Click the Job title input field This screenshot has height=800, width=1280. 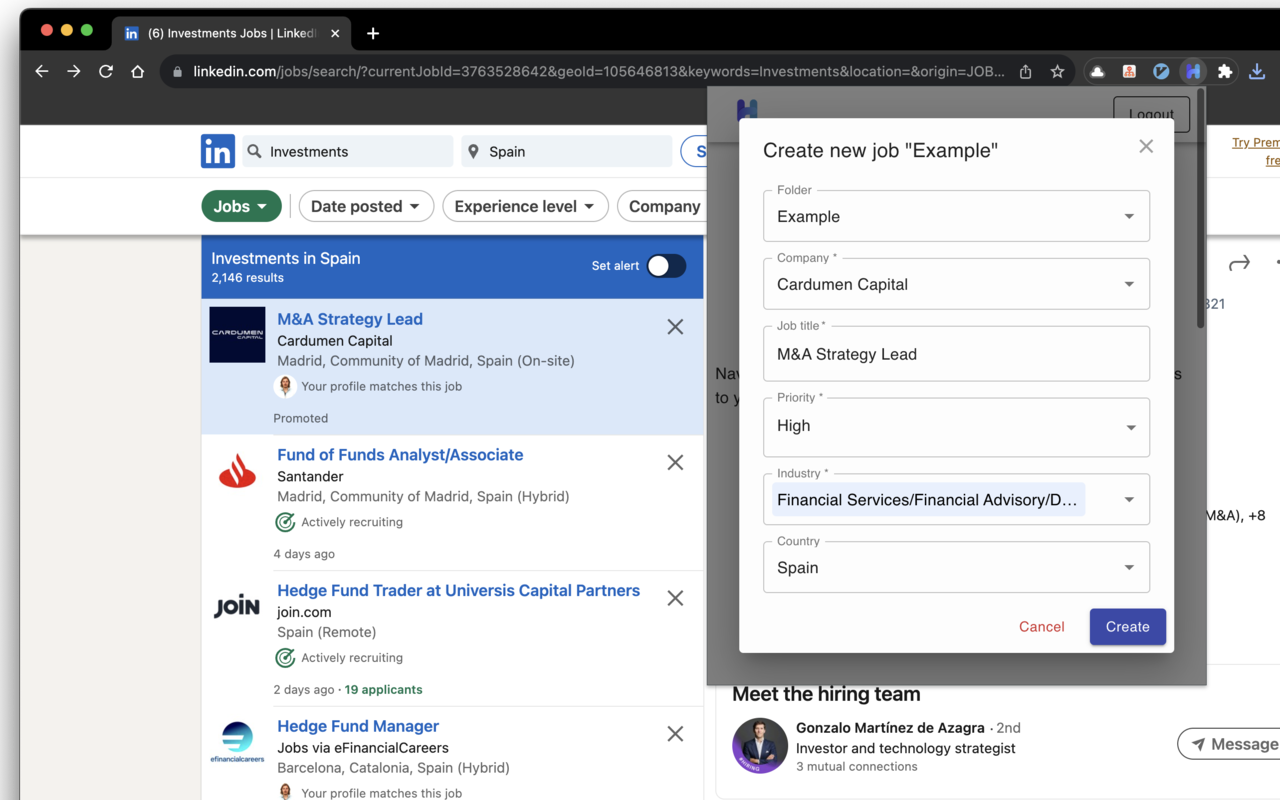956,355
